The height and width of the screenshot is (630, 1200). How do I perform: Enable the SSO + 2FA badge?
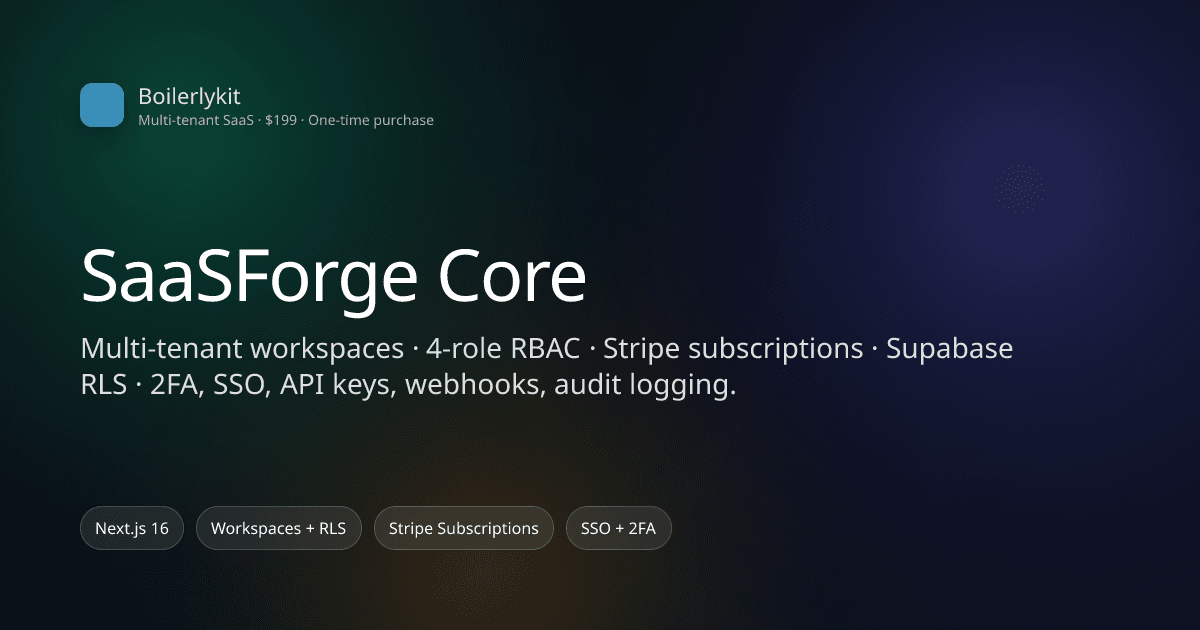tap(618, 528)
